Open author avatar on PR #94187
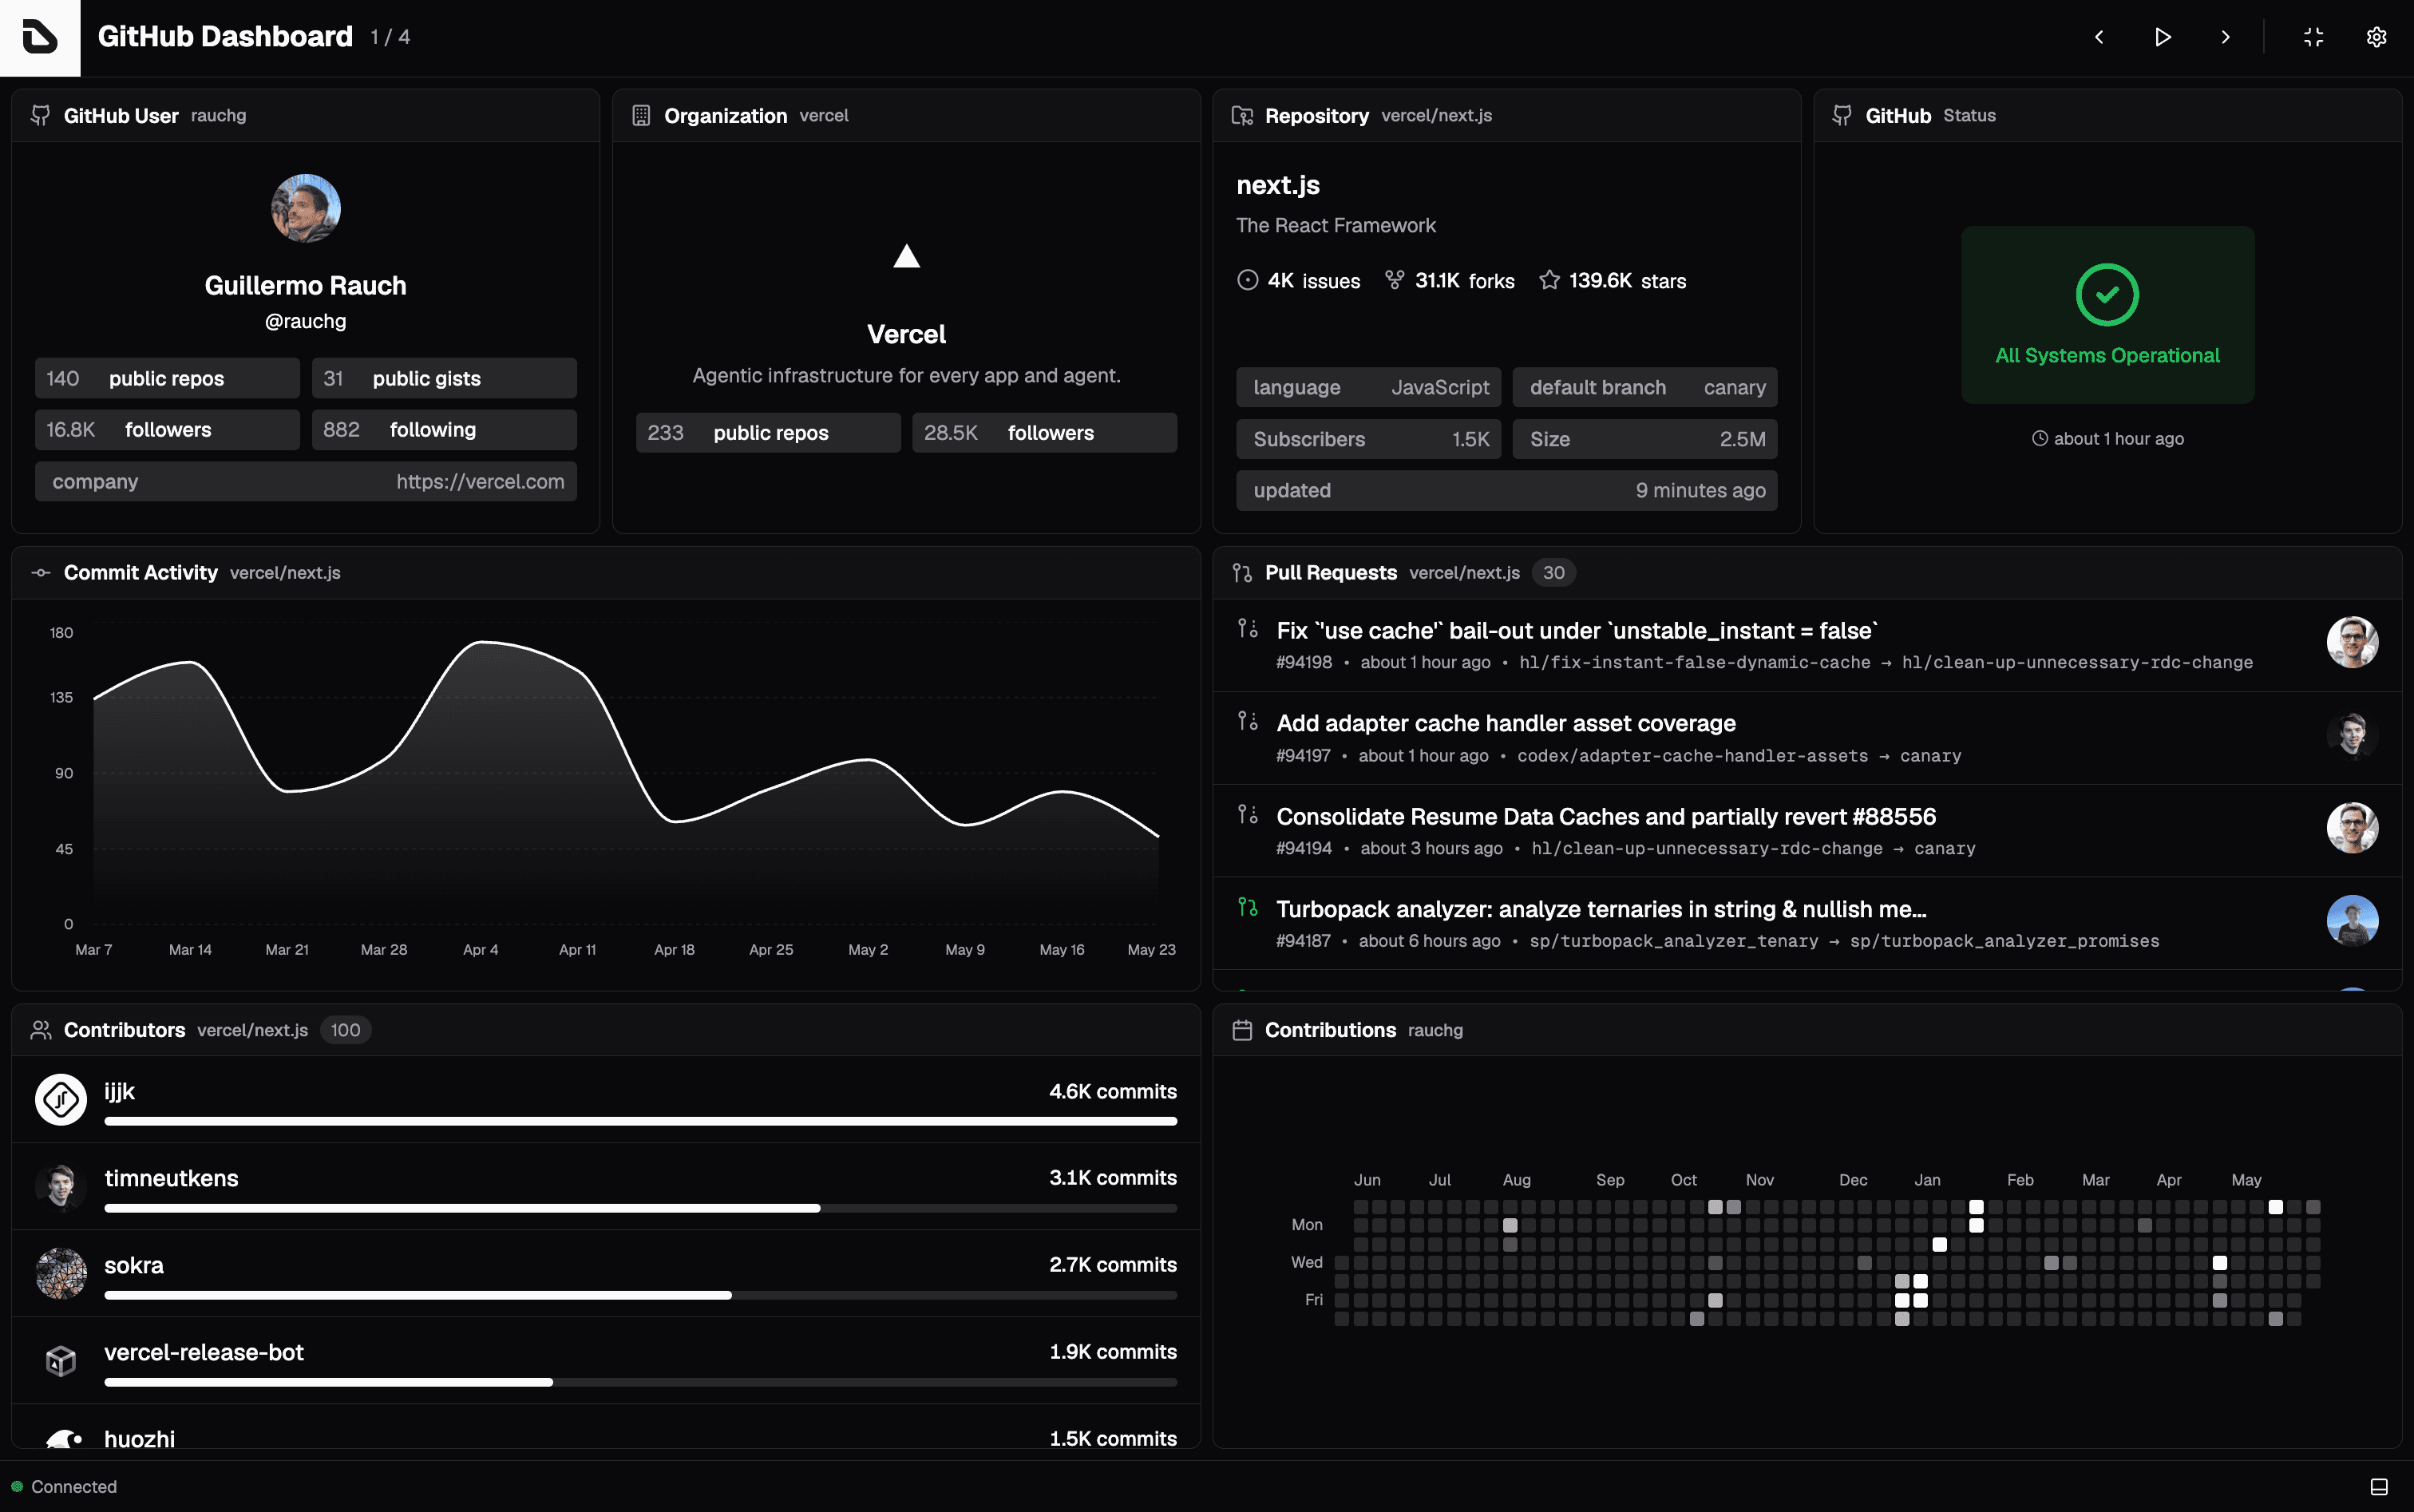Viewport: 2414px width, 1512px height. [x=2352, y=920]
